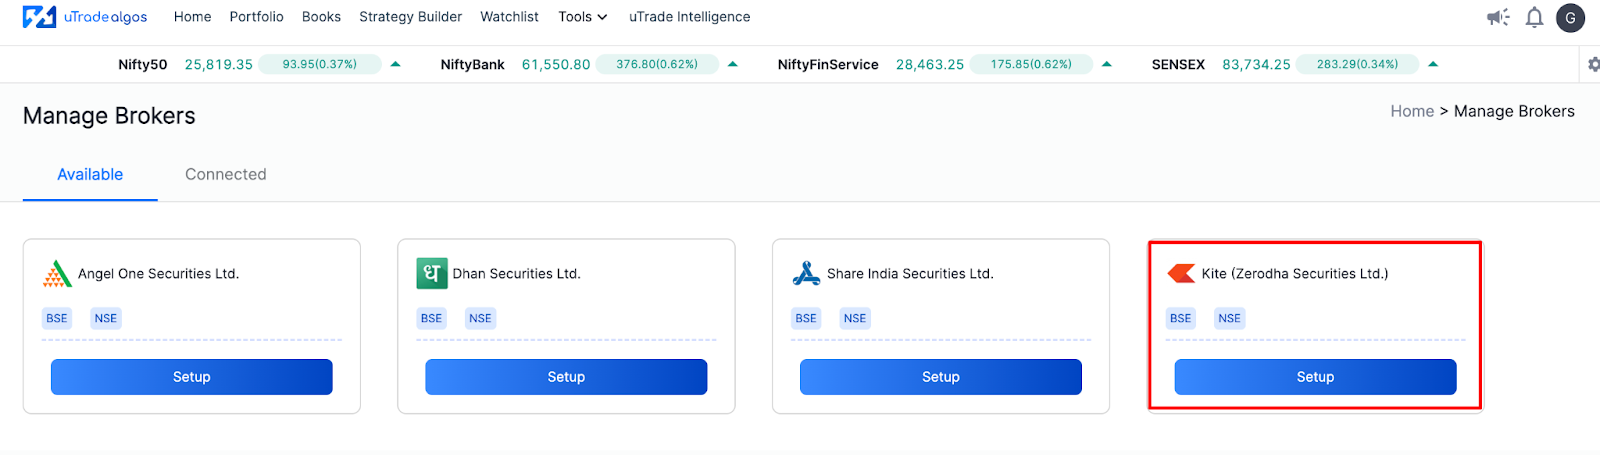Click BSE tag on Kite card
Screen dimensions: 1600x455
(x=1180, y=318)
